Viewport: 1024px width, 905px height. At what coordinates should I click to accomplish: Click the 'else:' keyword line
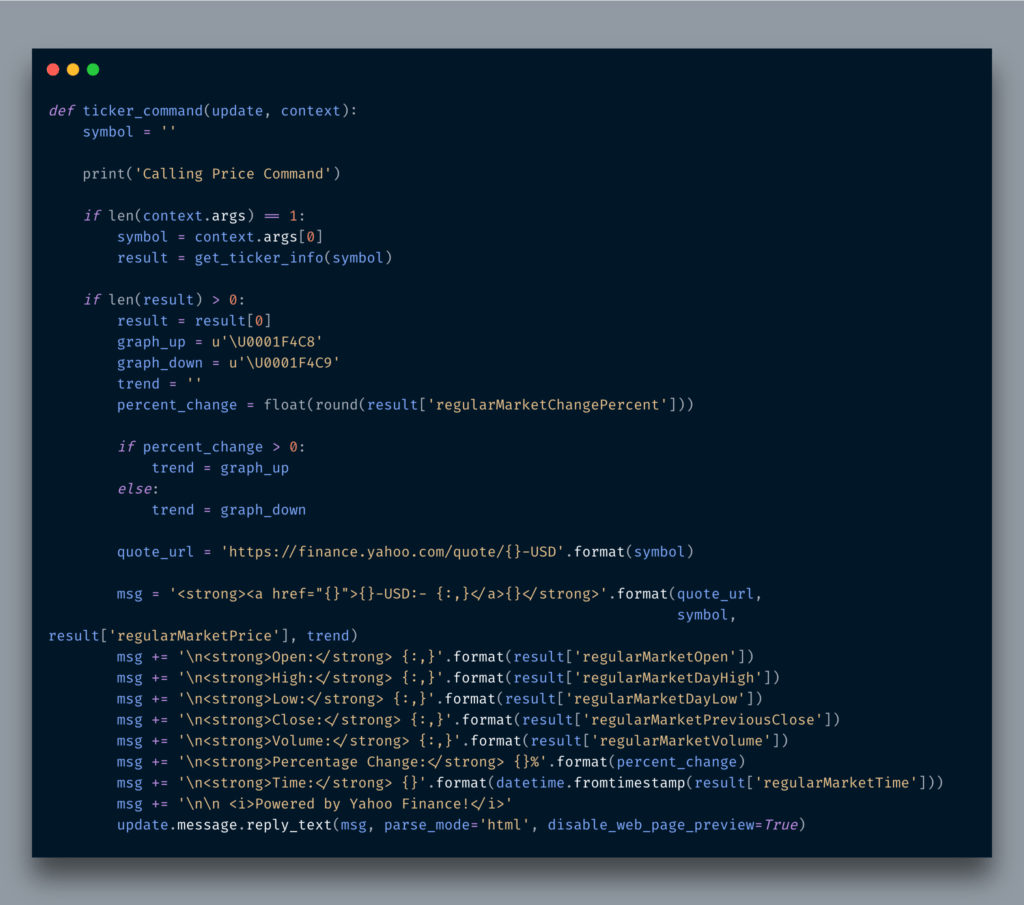pyautogui.click(x=138, y=488)
